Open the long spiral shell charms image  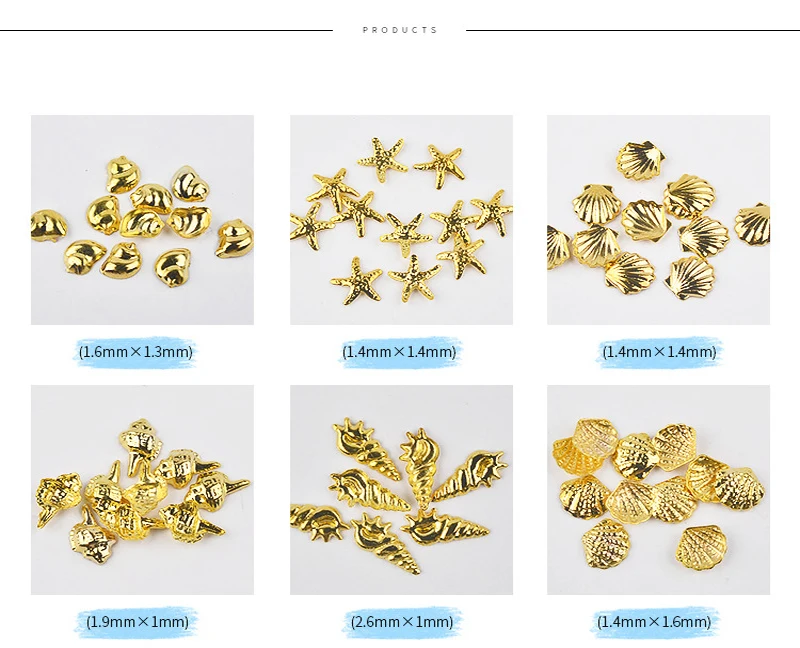402,490
